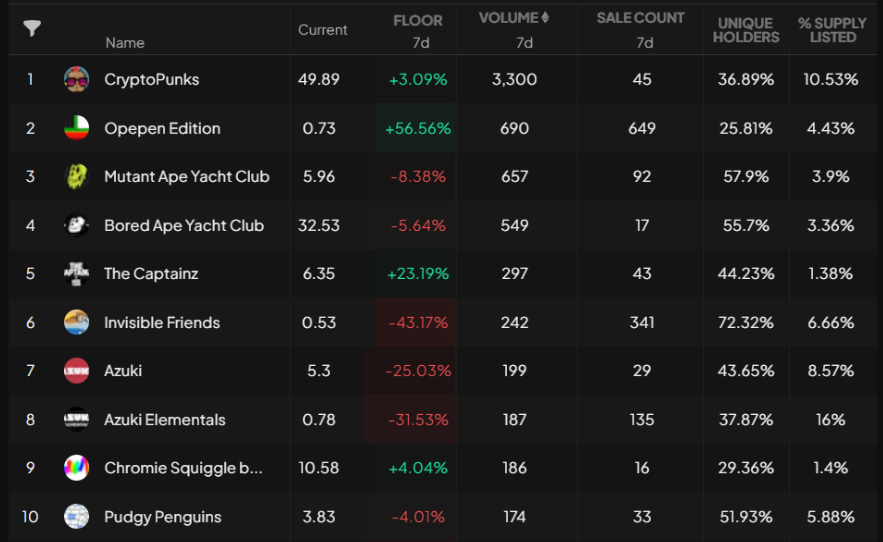Click The Captainz supply listed 1.38%
Screen dimensions: 883x542
(831, 274)
